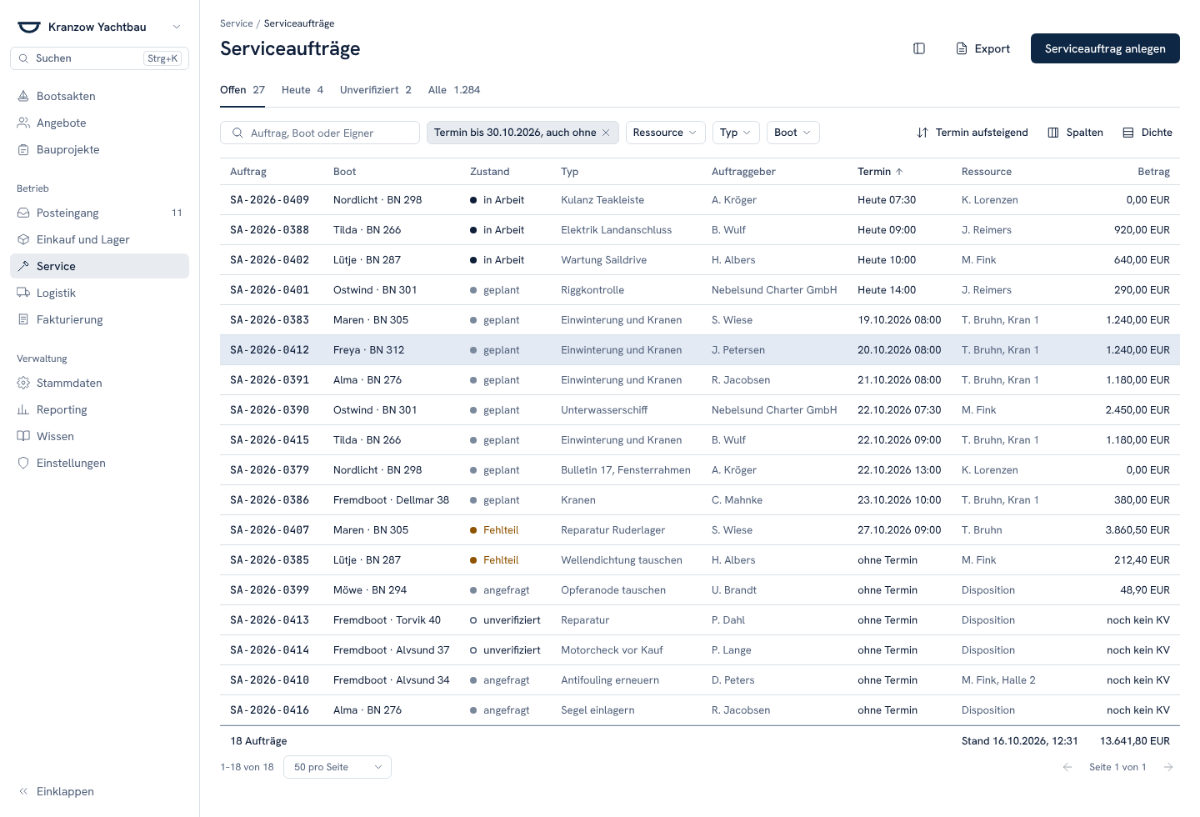
Task: Sort by Termin aufsteigend button
Action: click(972, 133)
